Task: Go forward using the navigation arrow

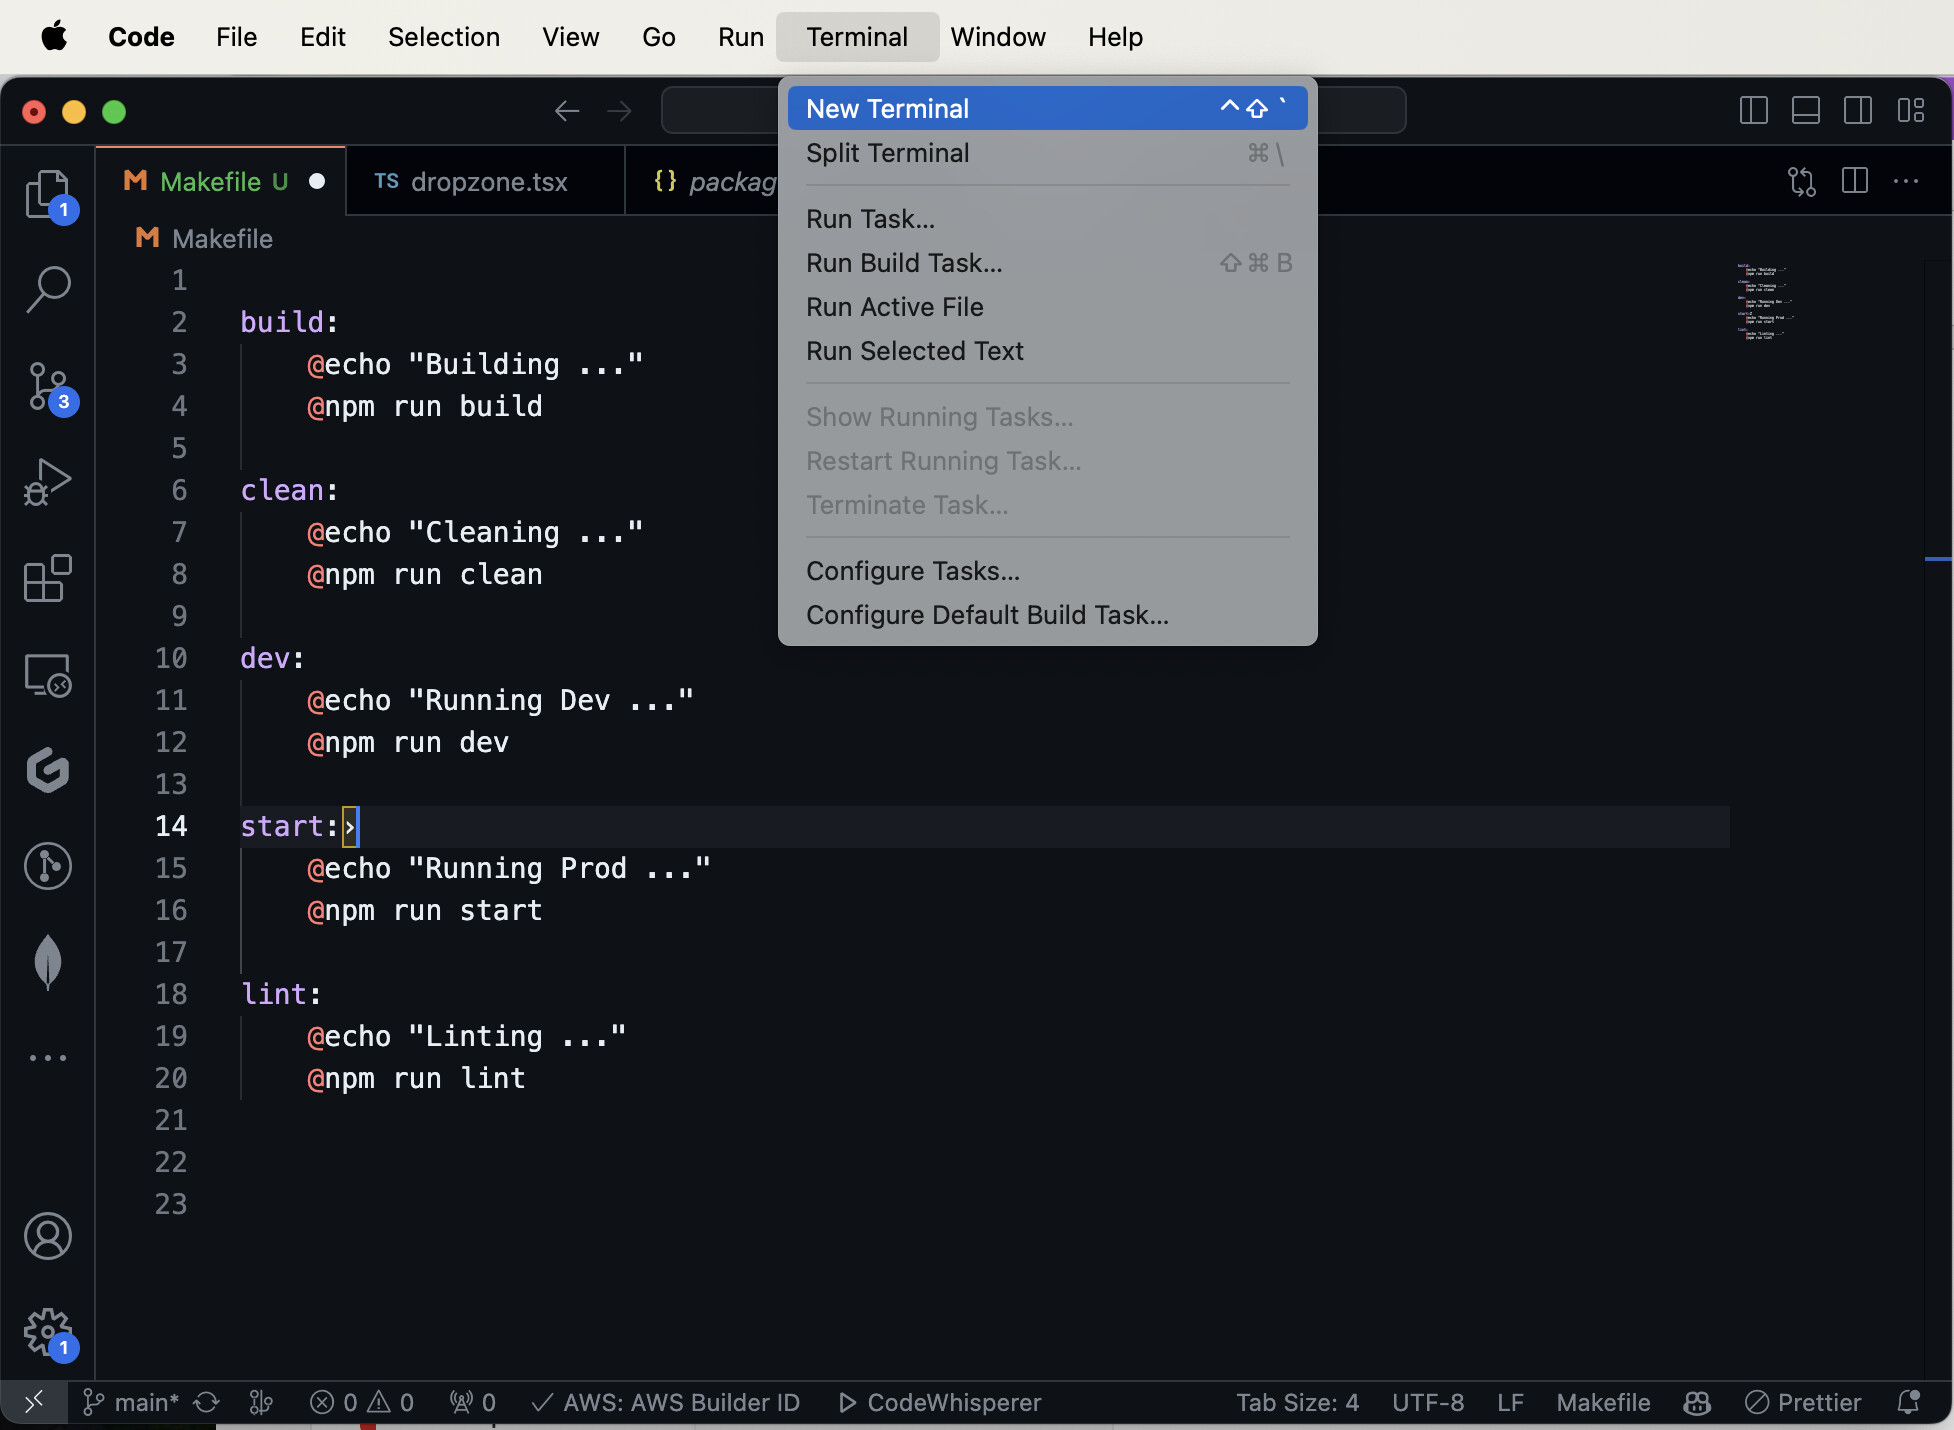Action: tap(619, 111)
